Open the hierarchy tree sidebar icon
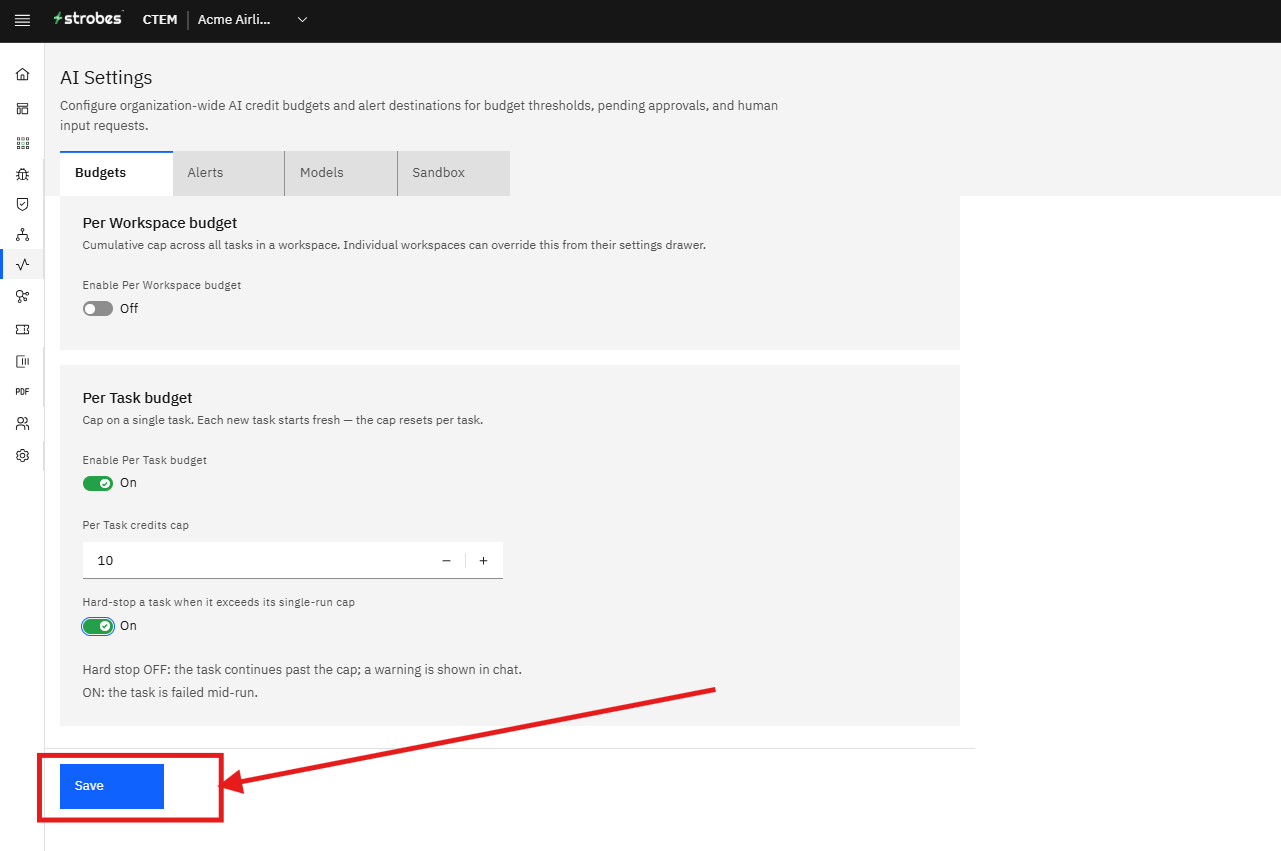This screenshot has height=851, width=1281. (22, 235)
